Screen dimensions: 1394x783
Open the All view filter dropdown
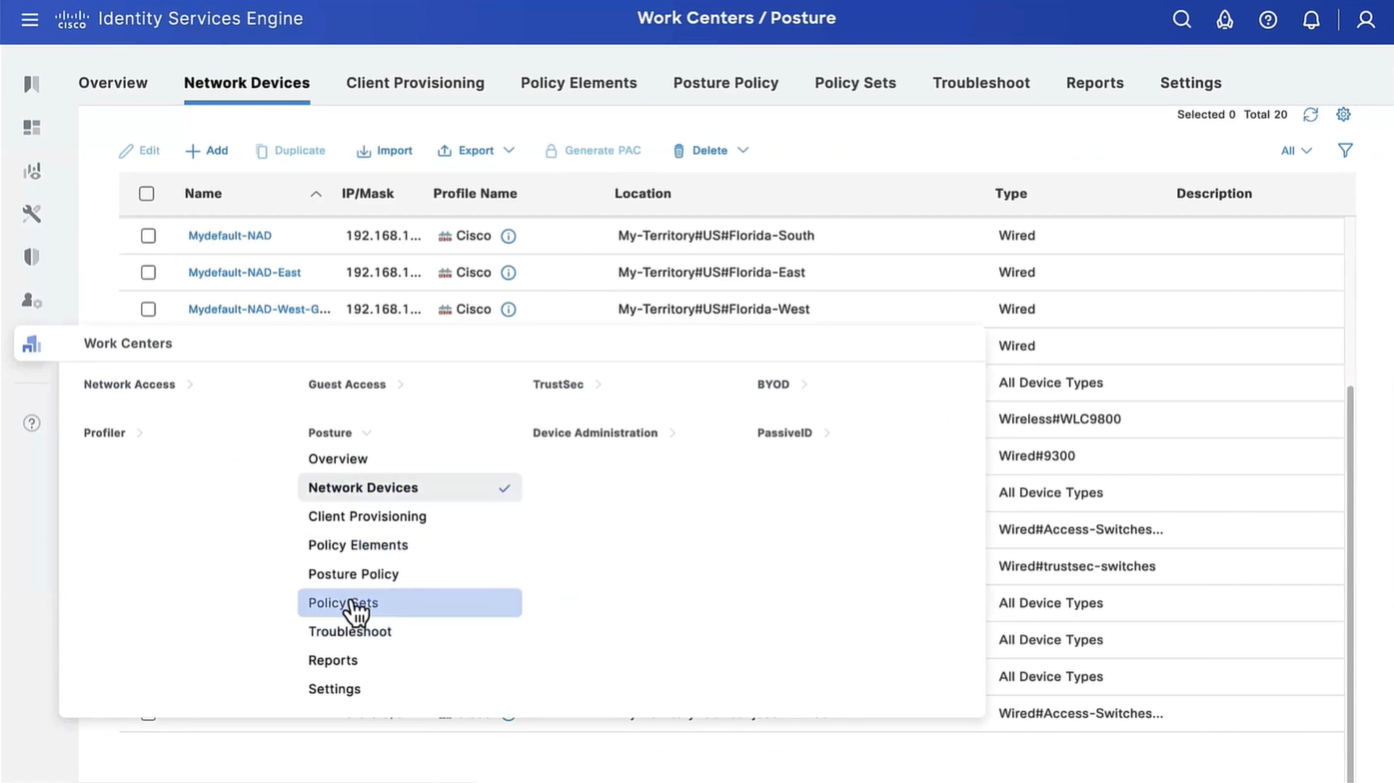(1296, 151)
